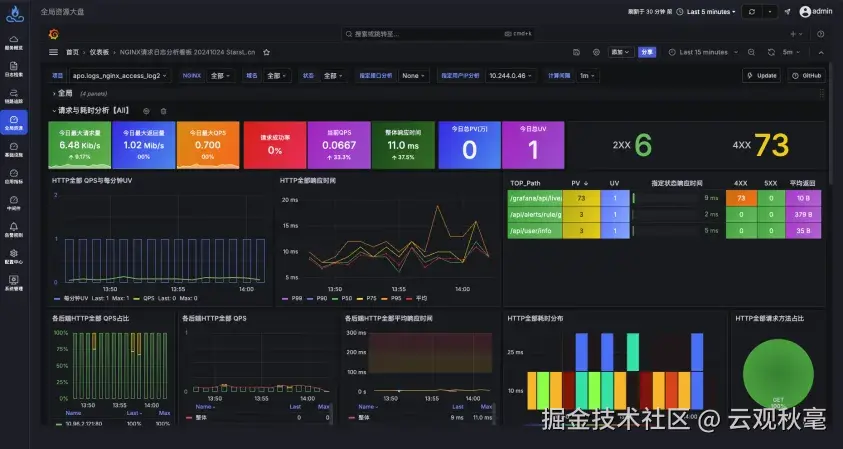Open the trace route icon in sidebar
Image resolution: width=843 pixels, height=449 pixels.
(x=14, y=96)
